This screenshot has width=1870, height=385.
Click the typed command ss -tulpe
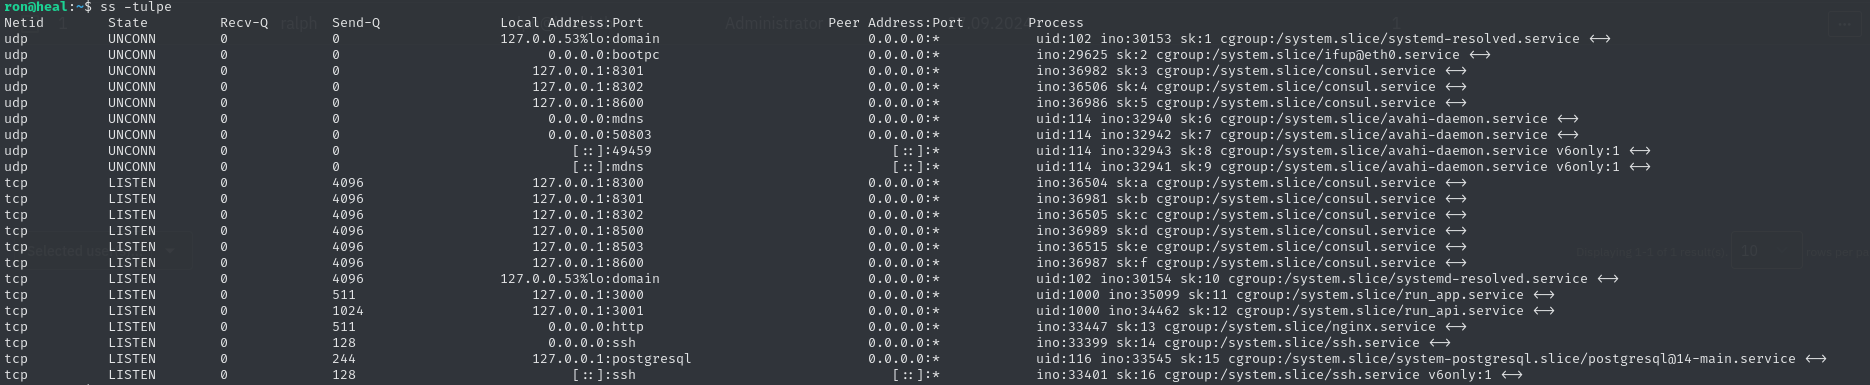136,7
